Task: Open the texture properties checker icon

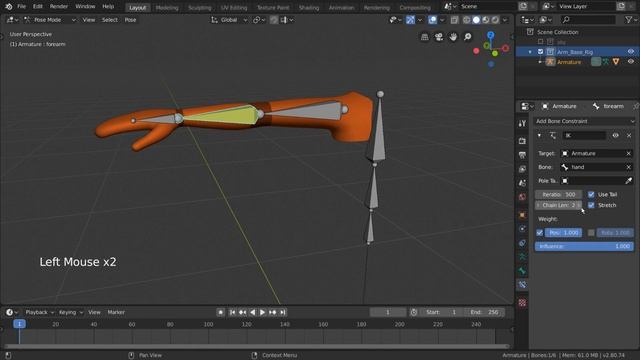Action: point(522,302)
